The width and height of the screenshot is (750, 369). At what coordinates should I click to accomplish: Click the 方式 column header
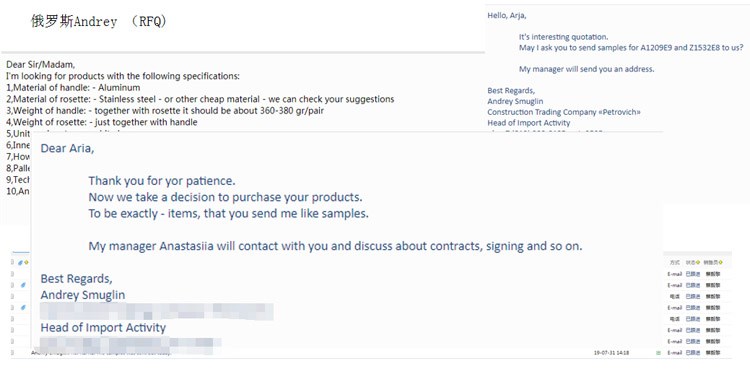[675, 262]
